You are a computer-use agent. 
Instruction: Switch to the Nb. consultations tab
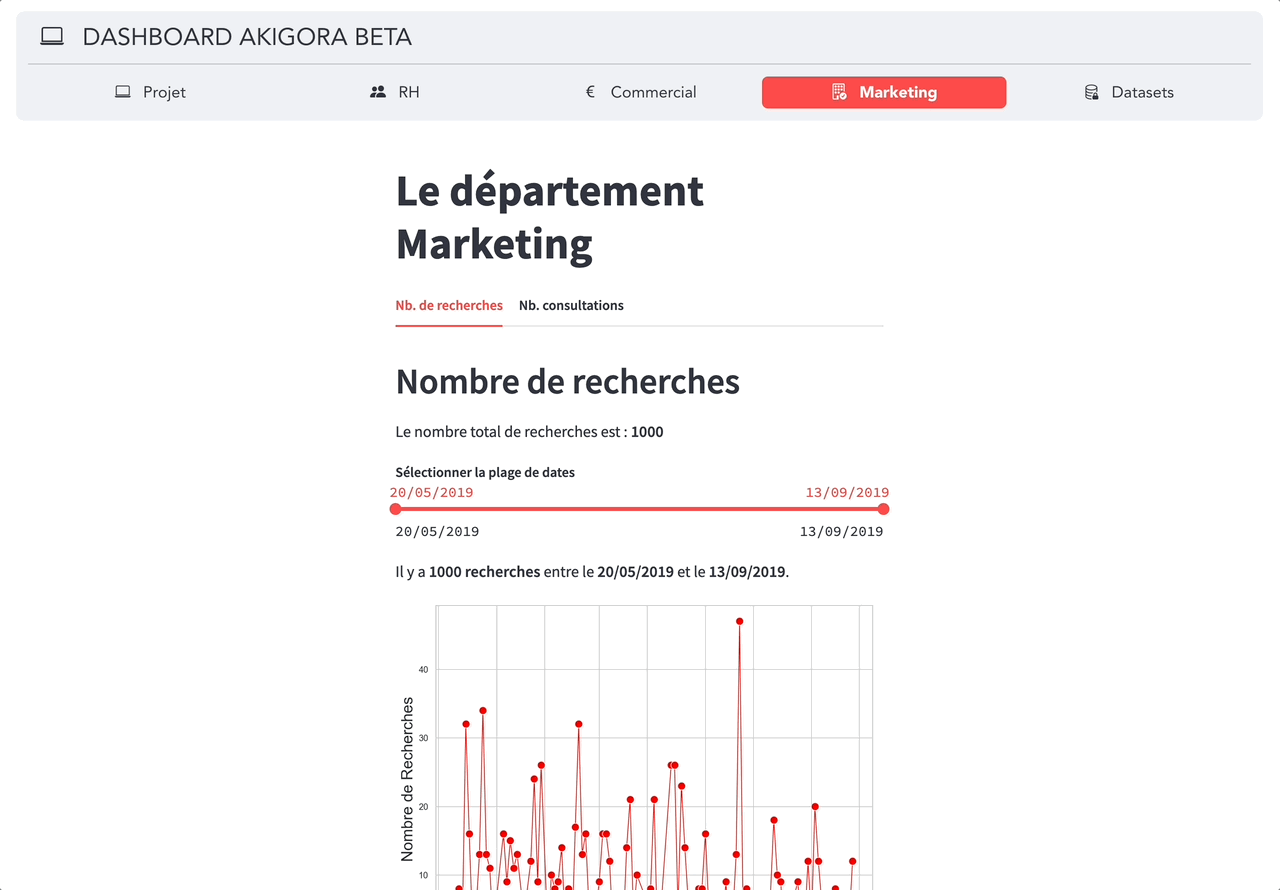(571, 306)
